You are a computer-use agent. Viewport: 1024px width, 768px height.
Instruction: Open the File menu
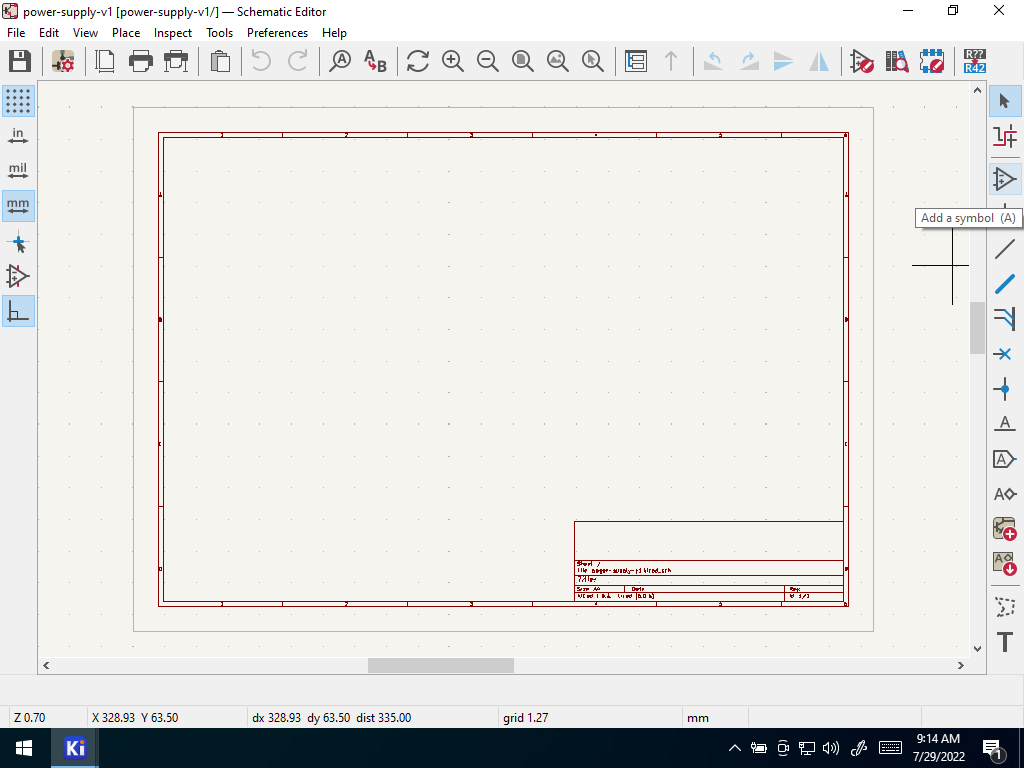point(16,33)
